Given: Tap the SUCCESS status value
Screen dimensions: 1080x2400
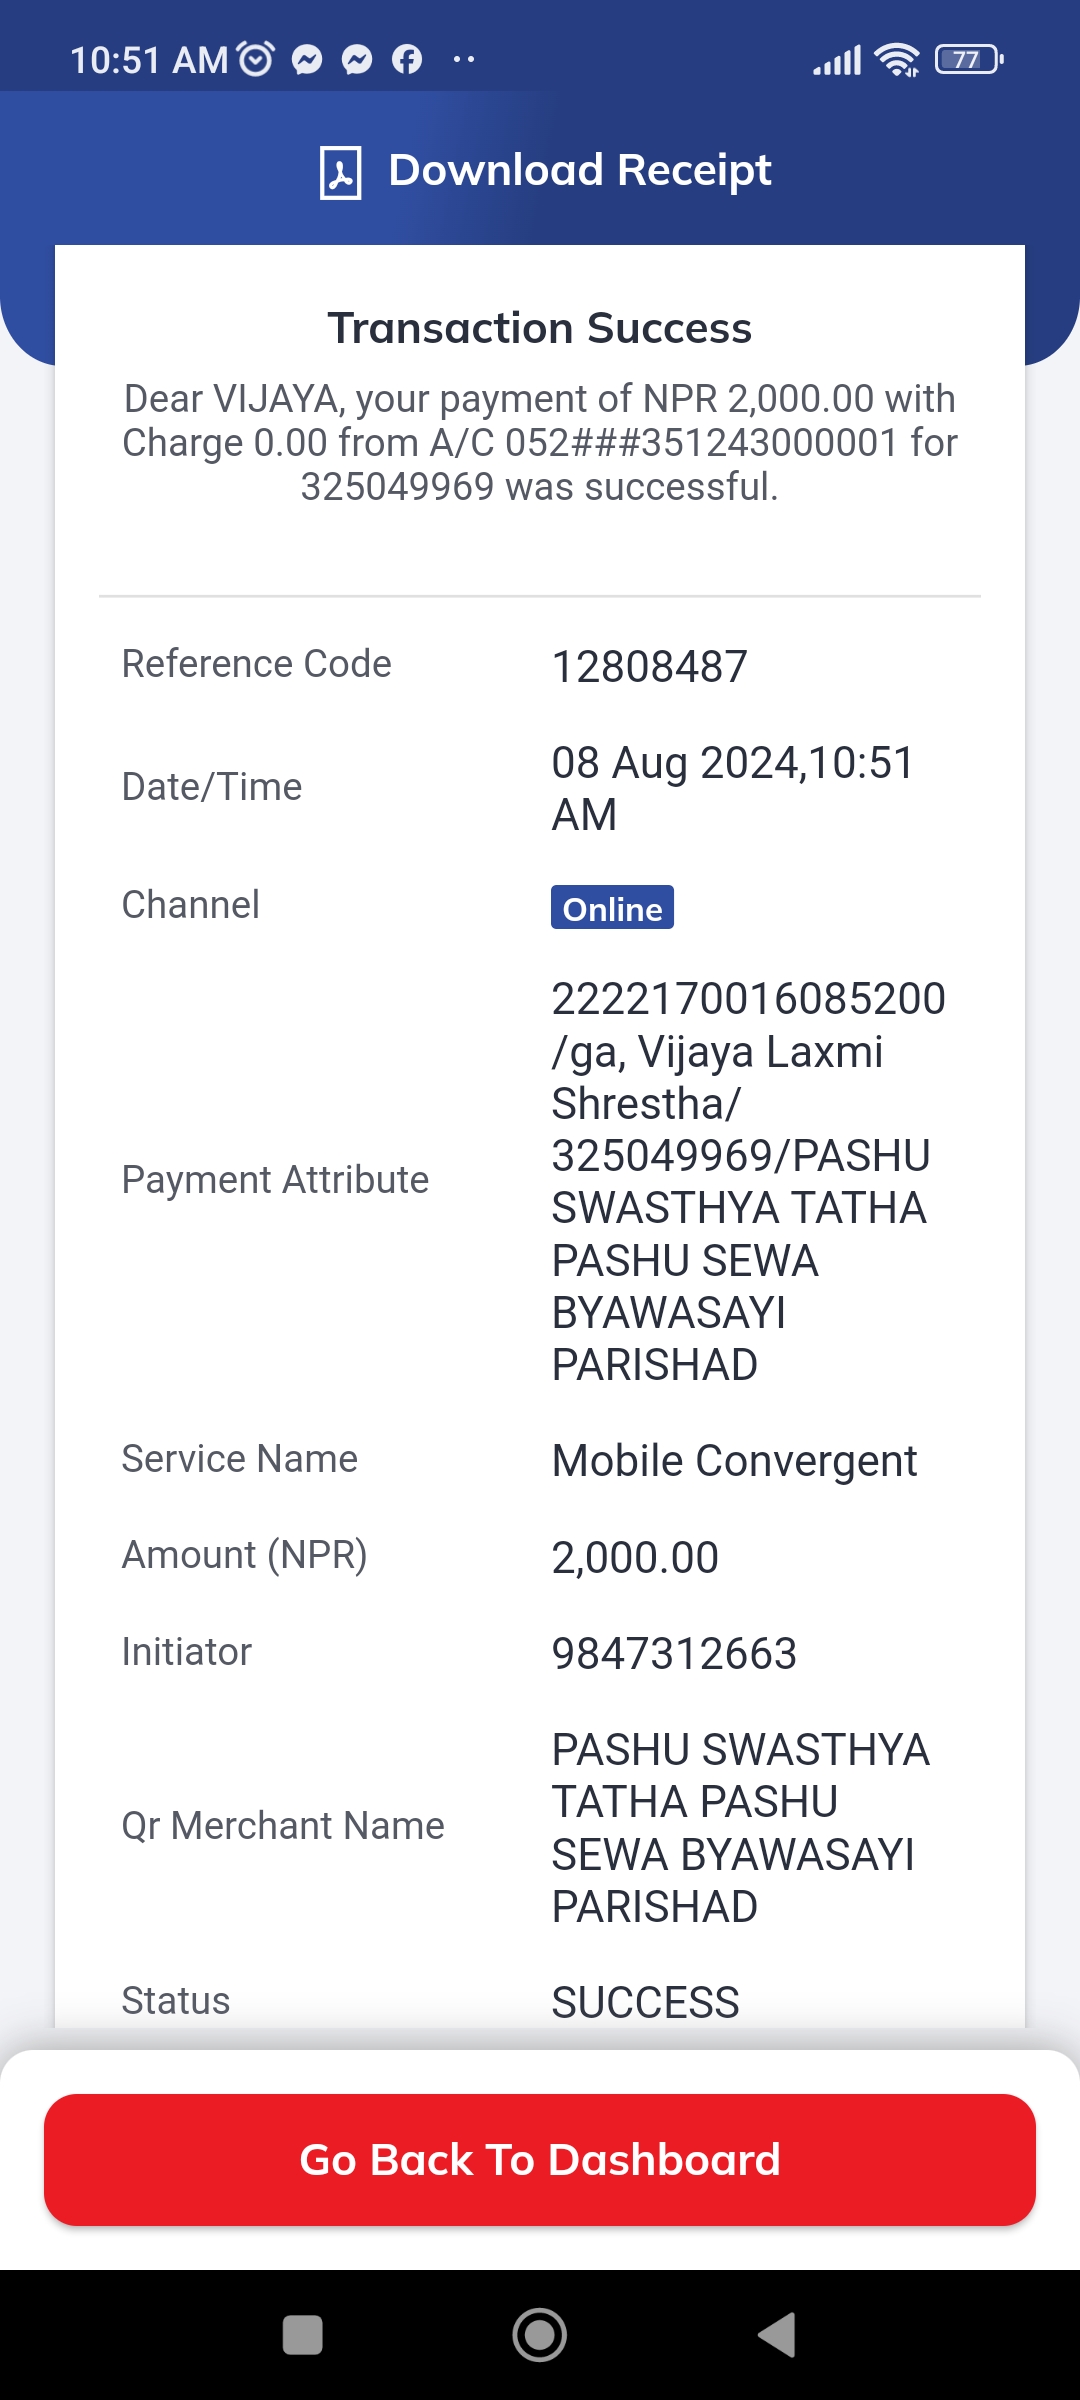Looking at the screenshot, I should (x=646, y=2003).
